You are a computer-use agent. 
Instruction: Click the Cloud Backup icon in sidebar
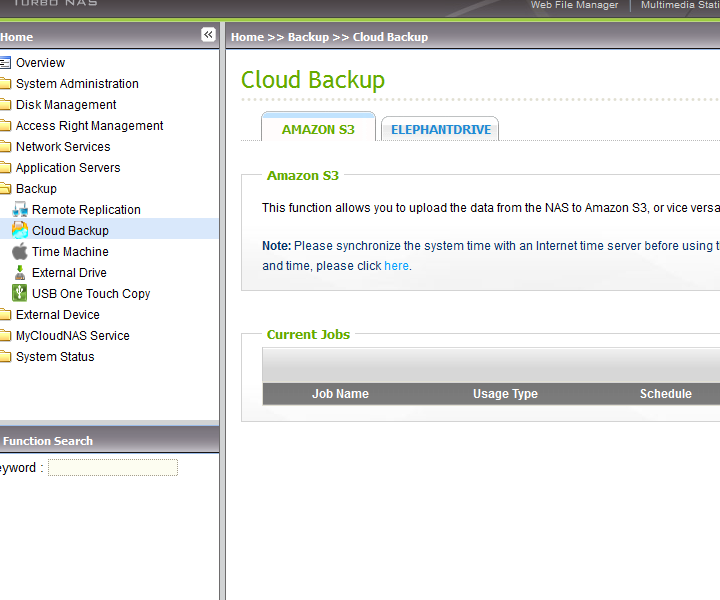tap(19, 231)
